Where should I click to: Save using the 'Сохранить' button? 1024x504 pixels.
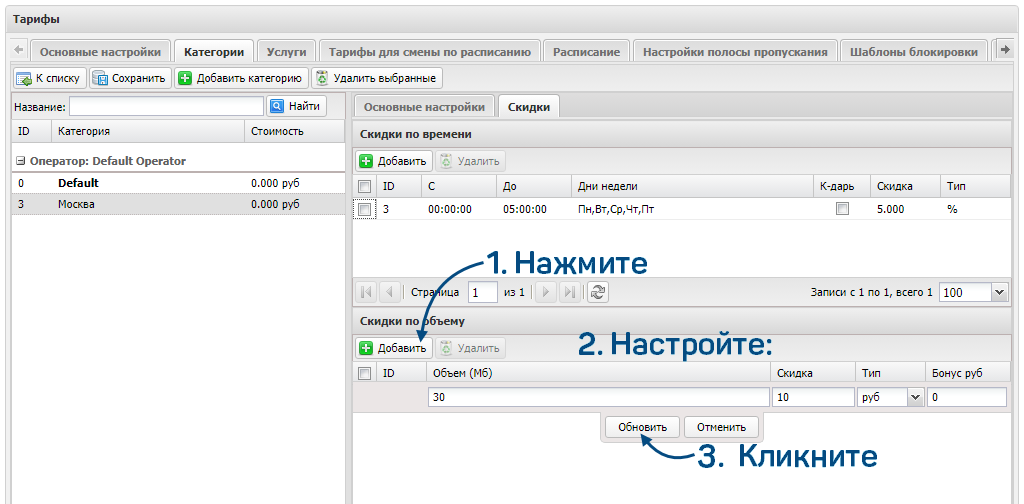pos(131,78)
